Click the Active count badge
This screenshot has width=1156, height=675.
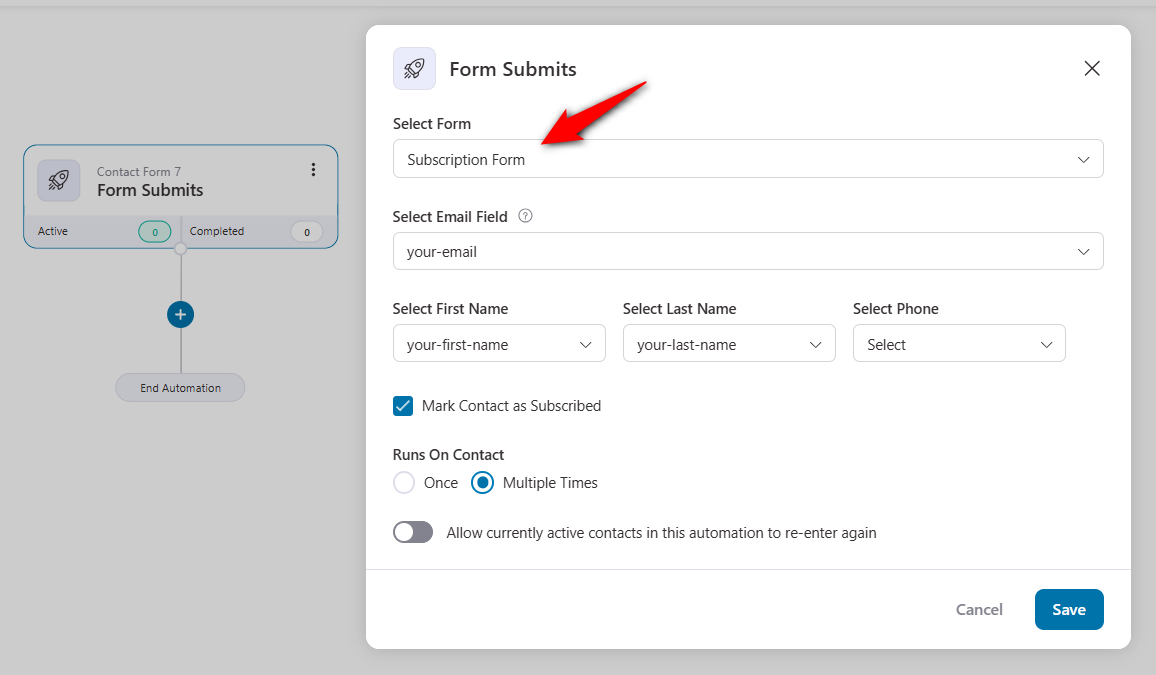point(155,231)
